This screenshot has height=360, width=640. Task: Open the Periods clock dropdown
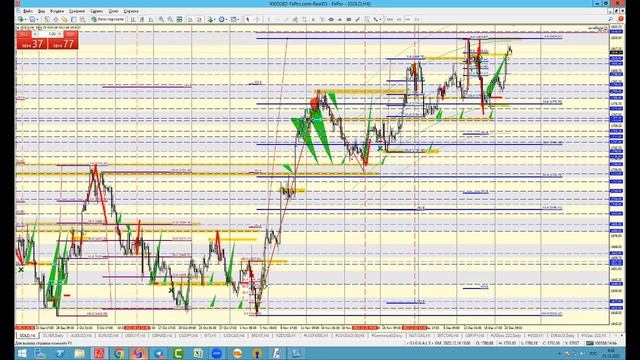(222, 19)
